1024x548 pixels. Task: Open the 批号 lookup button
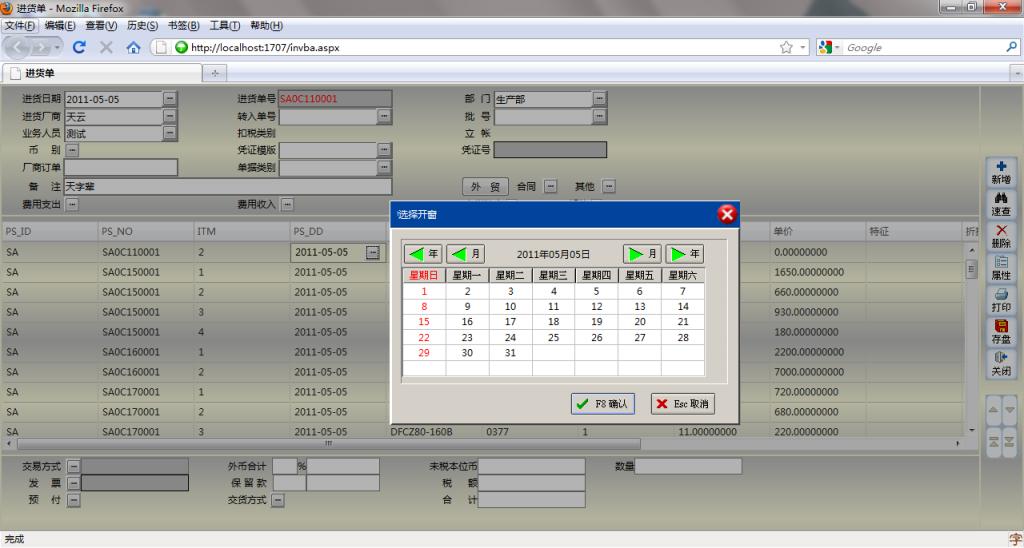[x=600, y=116]
